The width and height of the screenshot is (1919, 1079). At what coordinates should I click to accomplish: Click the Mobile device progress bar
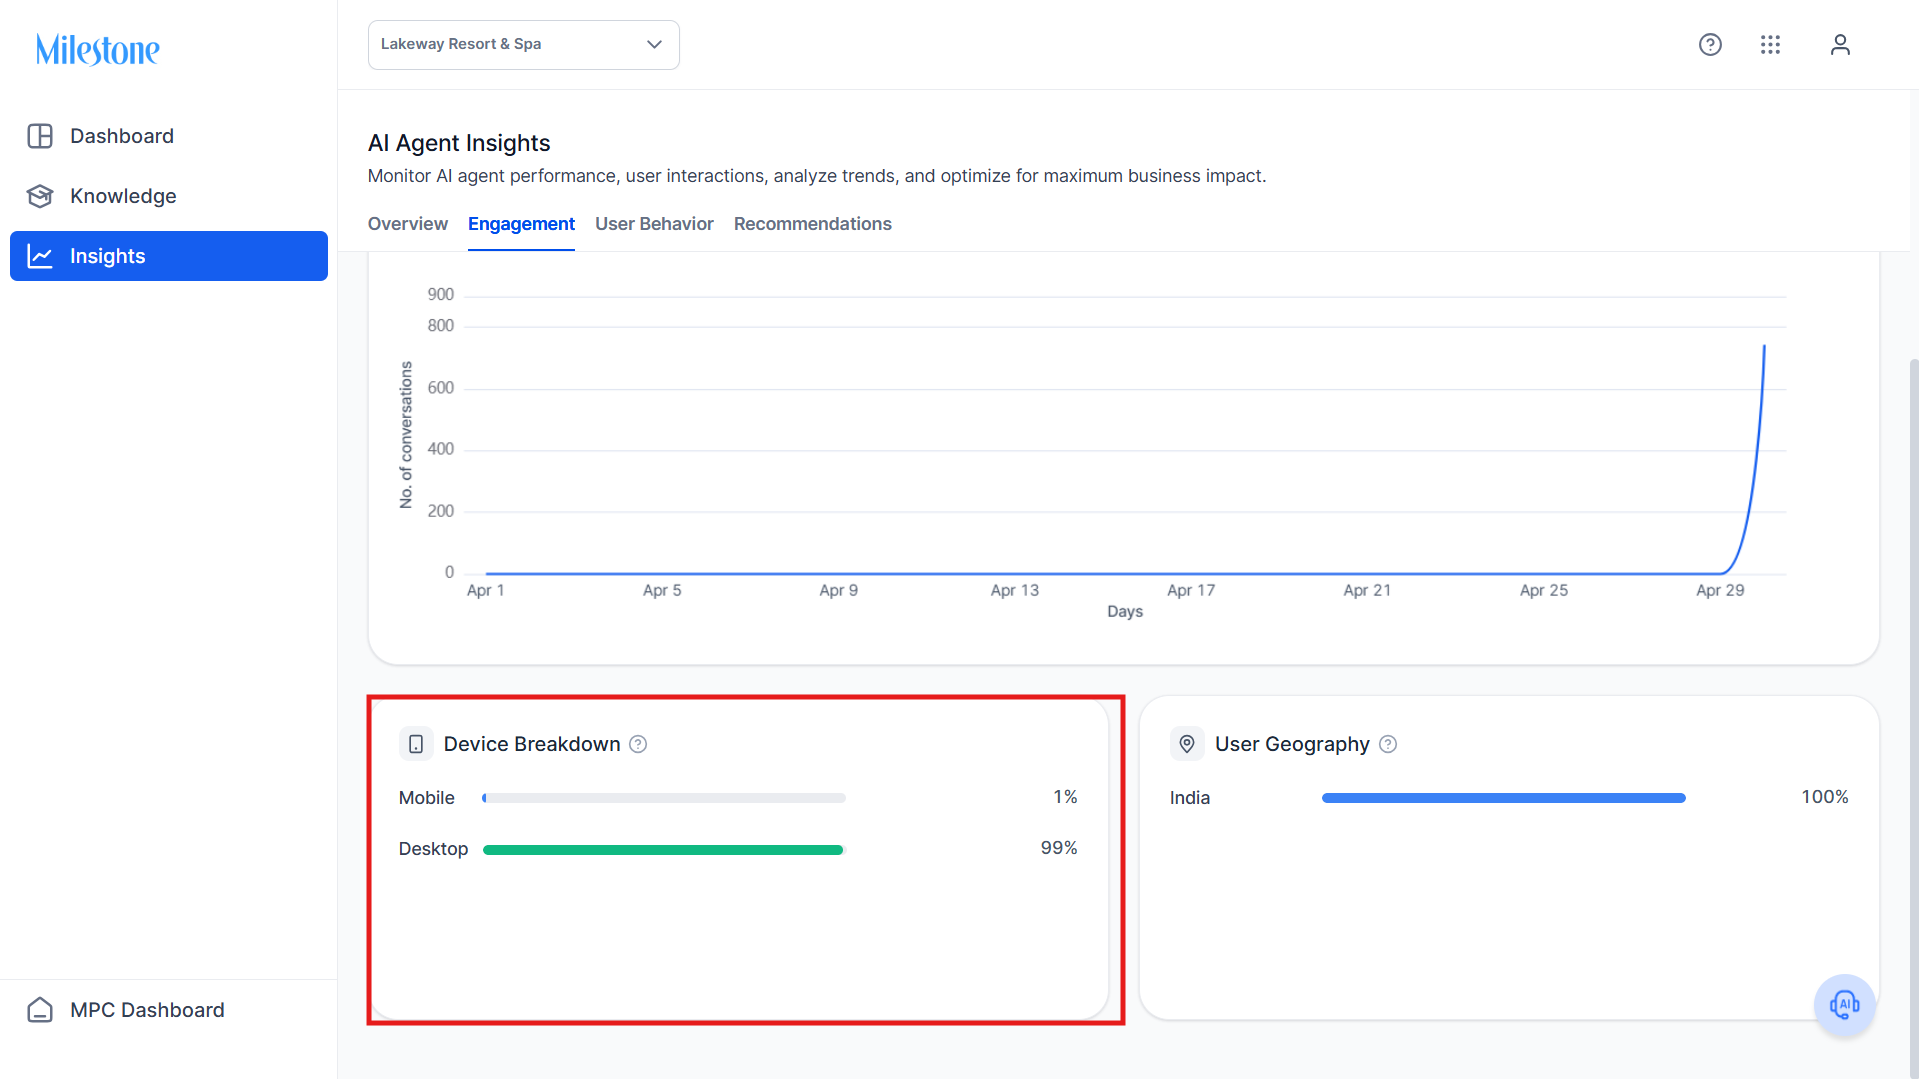coord(664,798)
